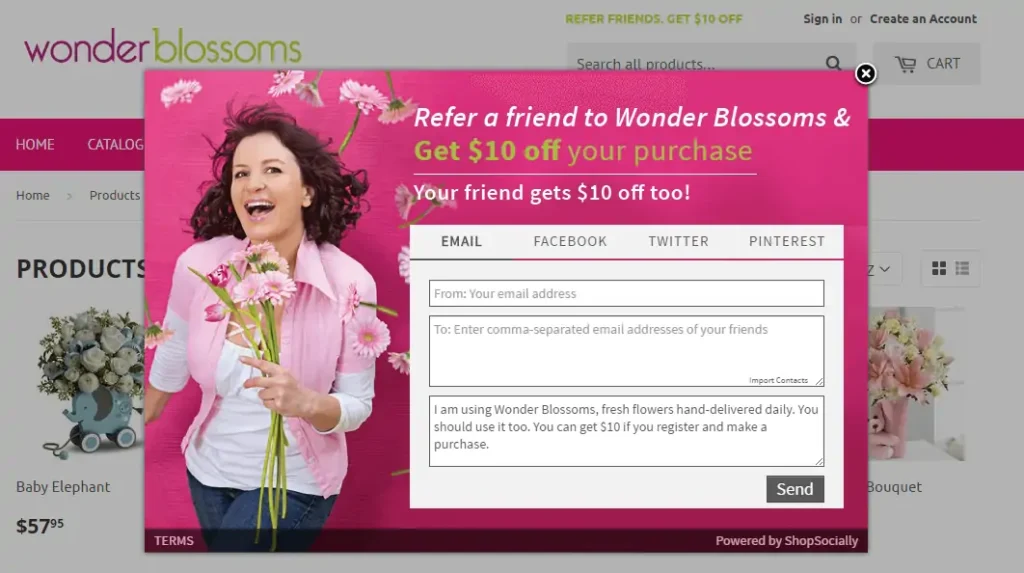This screenshot has width=1024, height=573.
Task: Click the referral message text box
Action: pyautogui.click(x=626, y=431)
